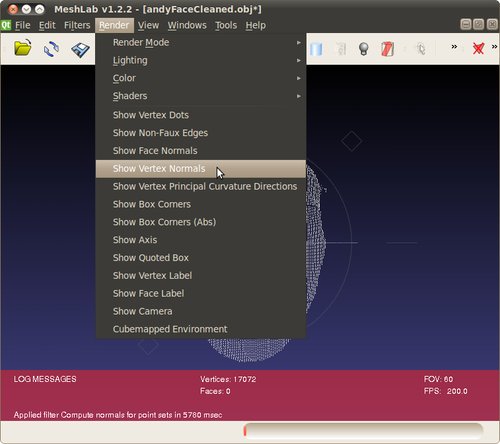Click the FPS: 200.0 readout

[x=446, y=391]
